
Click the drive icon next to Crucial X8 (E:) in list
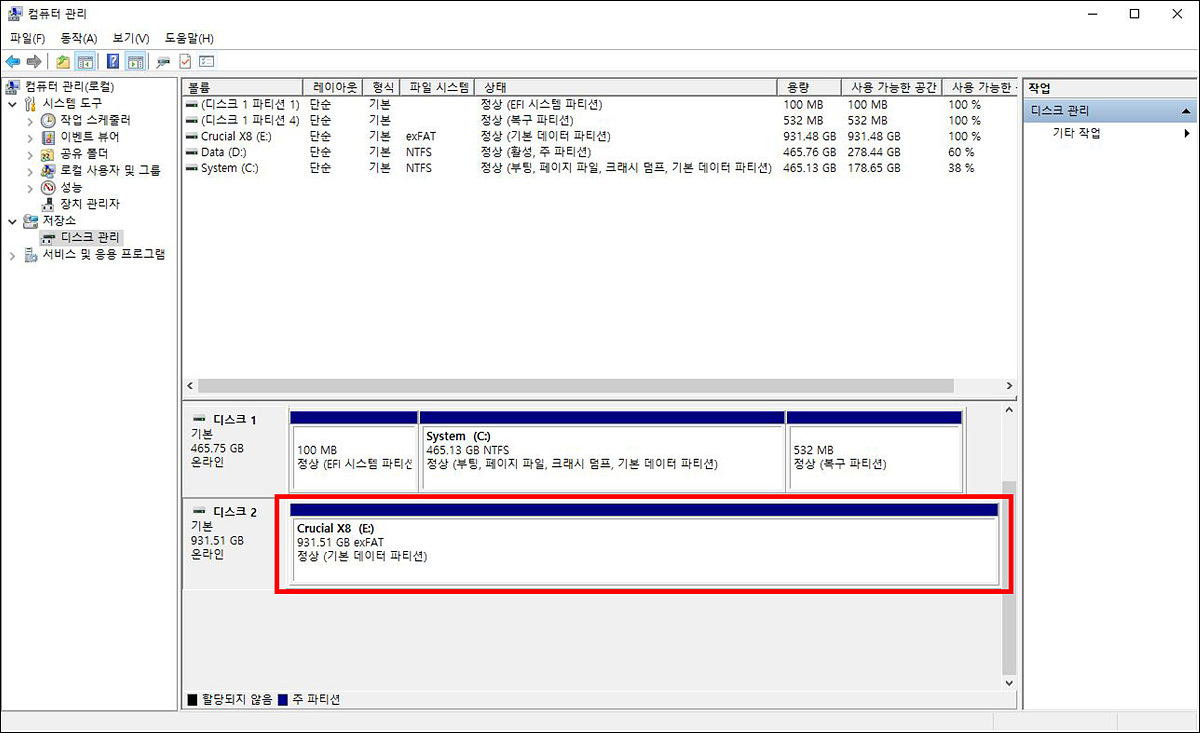click(192, 136)
